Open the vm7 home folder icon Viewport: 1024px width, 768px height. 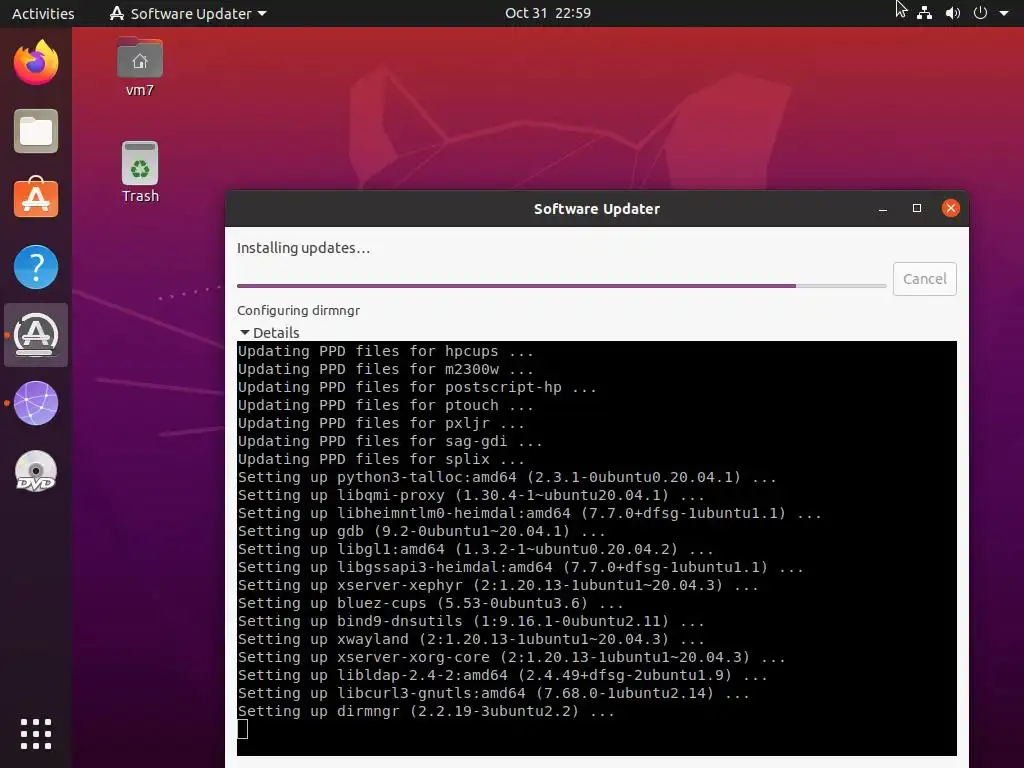(x=140, y=67)
